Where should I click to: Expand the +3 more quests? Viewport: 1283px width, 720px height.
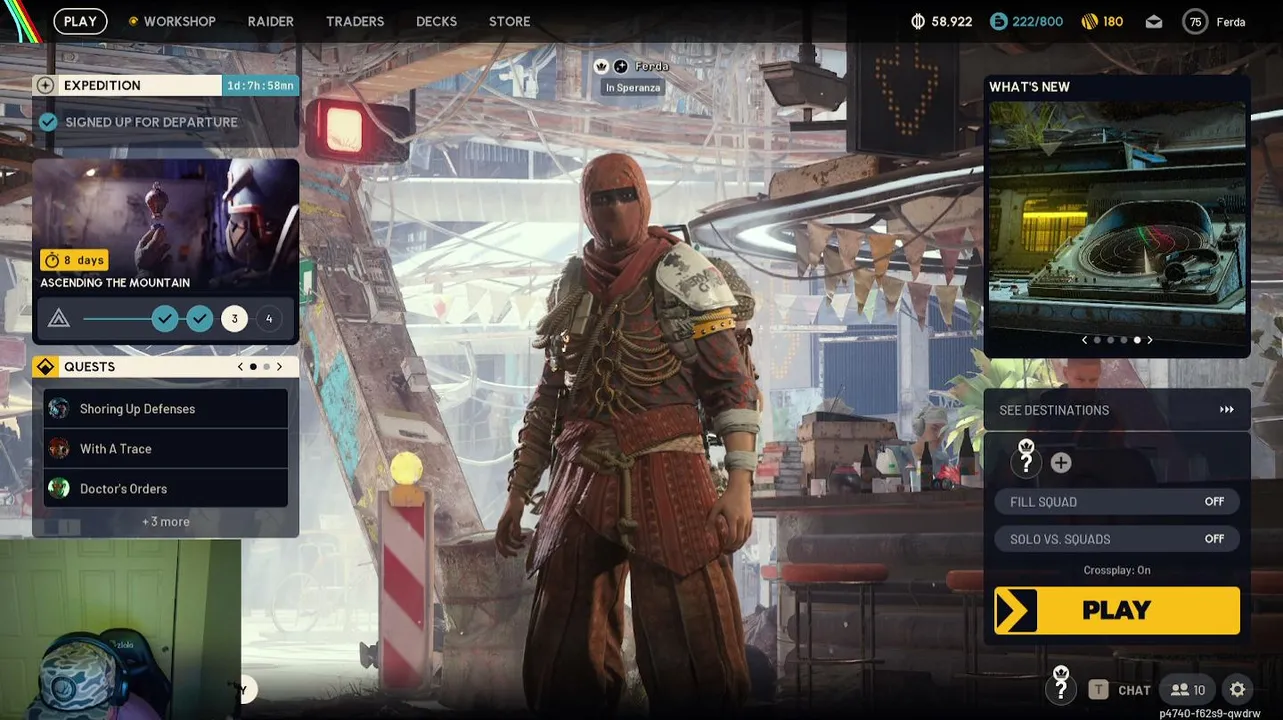[166, 522]
